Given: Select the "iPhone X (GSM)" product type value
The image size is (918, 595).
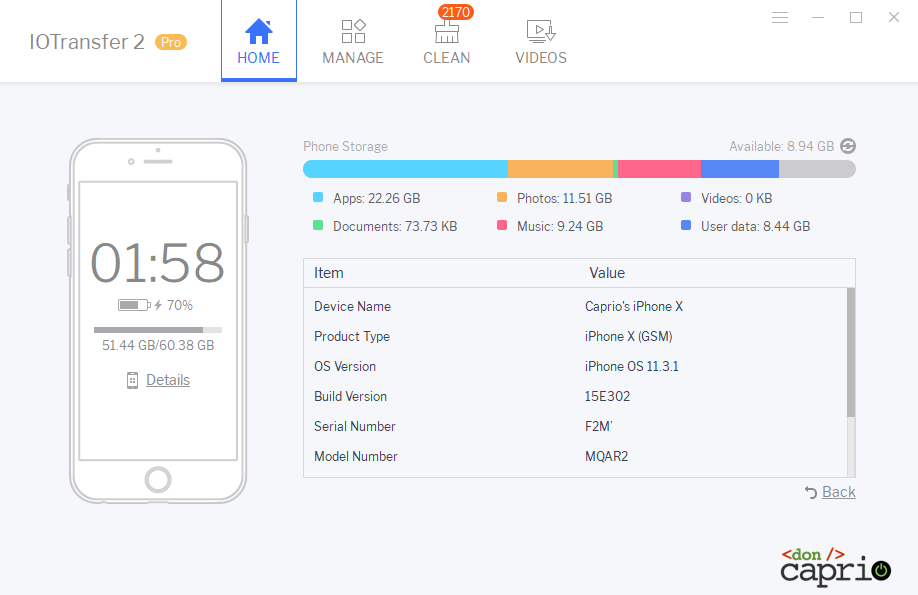Looking at the screenshot, I should tap(629, 336).
